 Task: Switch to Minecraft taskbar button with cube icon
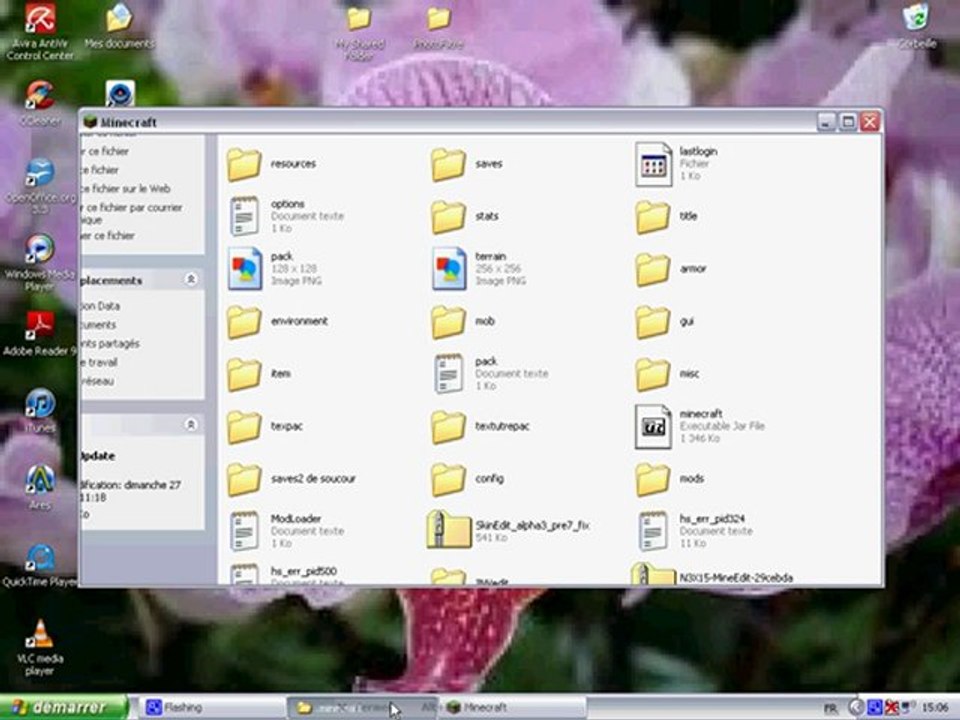[x=513, y=708]
